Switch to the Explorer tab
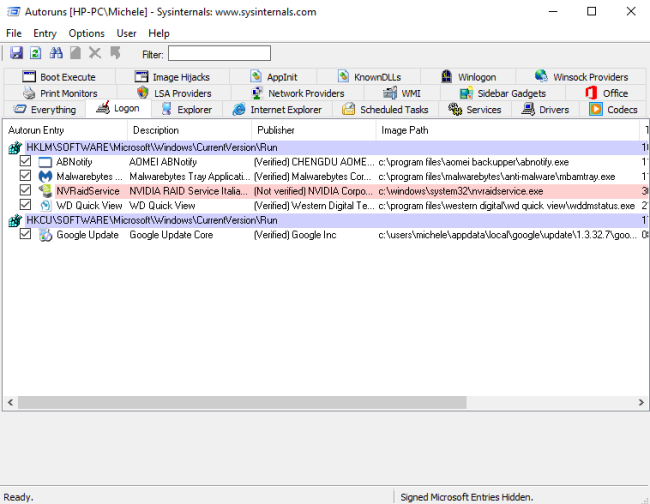This screenshot has height=504, width=650. tap(187, 109)
